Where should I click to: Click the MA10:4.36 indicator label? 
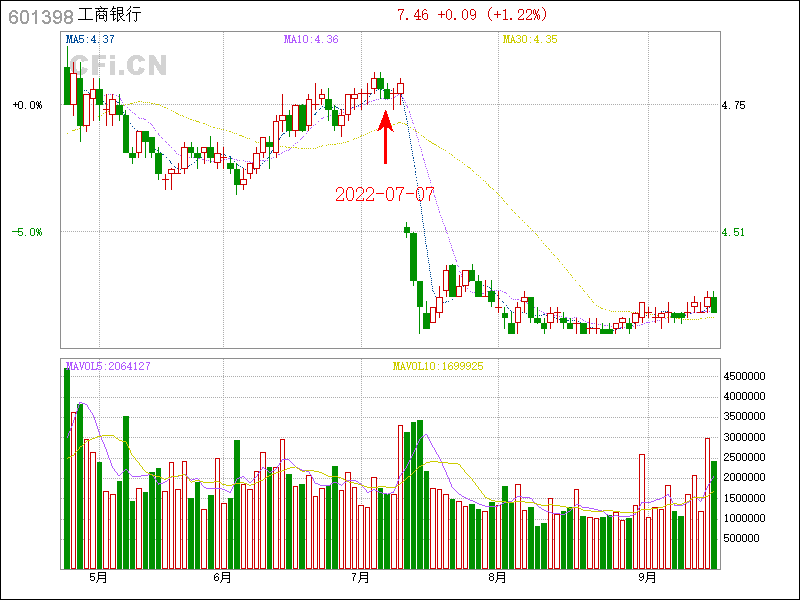(x=311, y=39)
